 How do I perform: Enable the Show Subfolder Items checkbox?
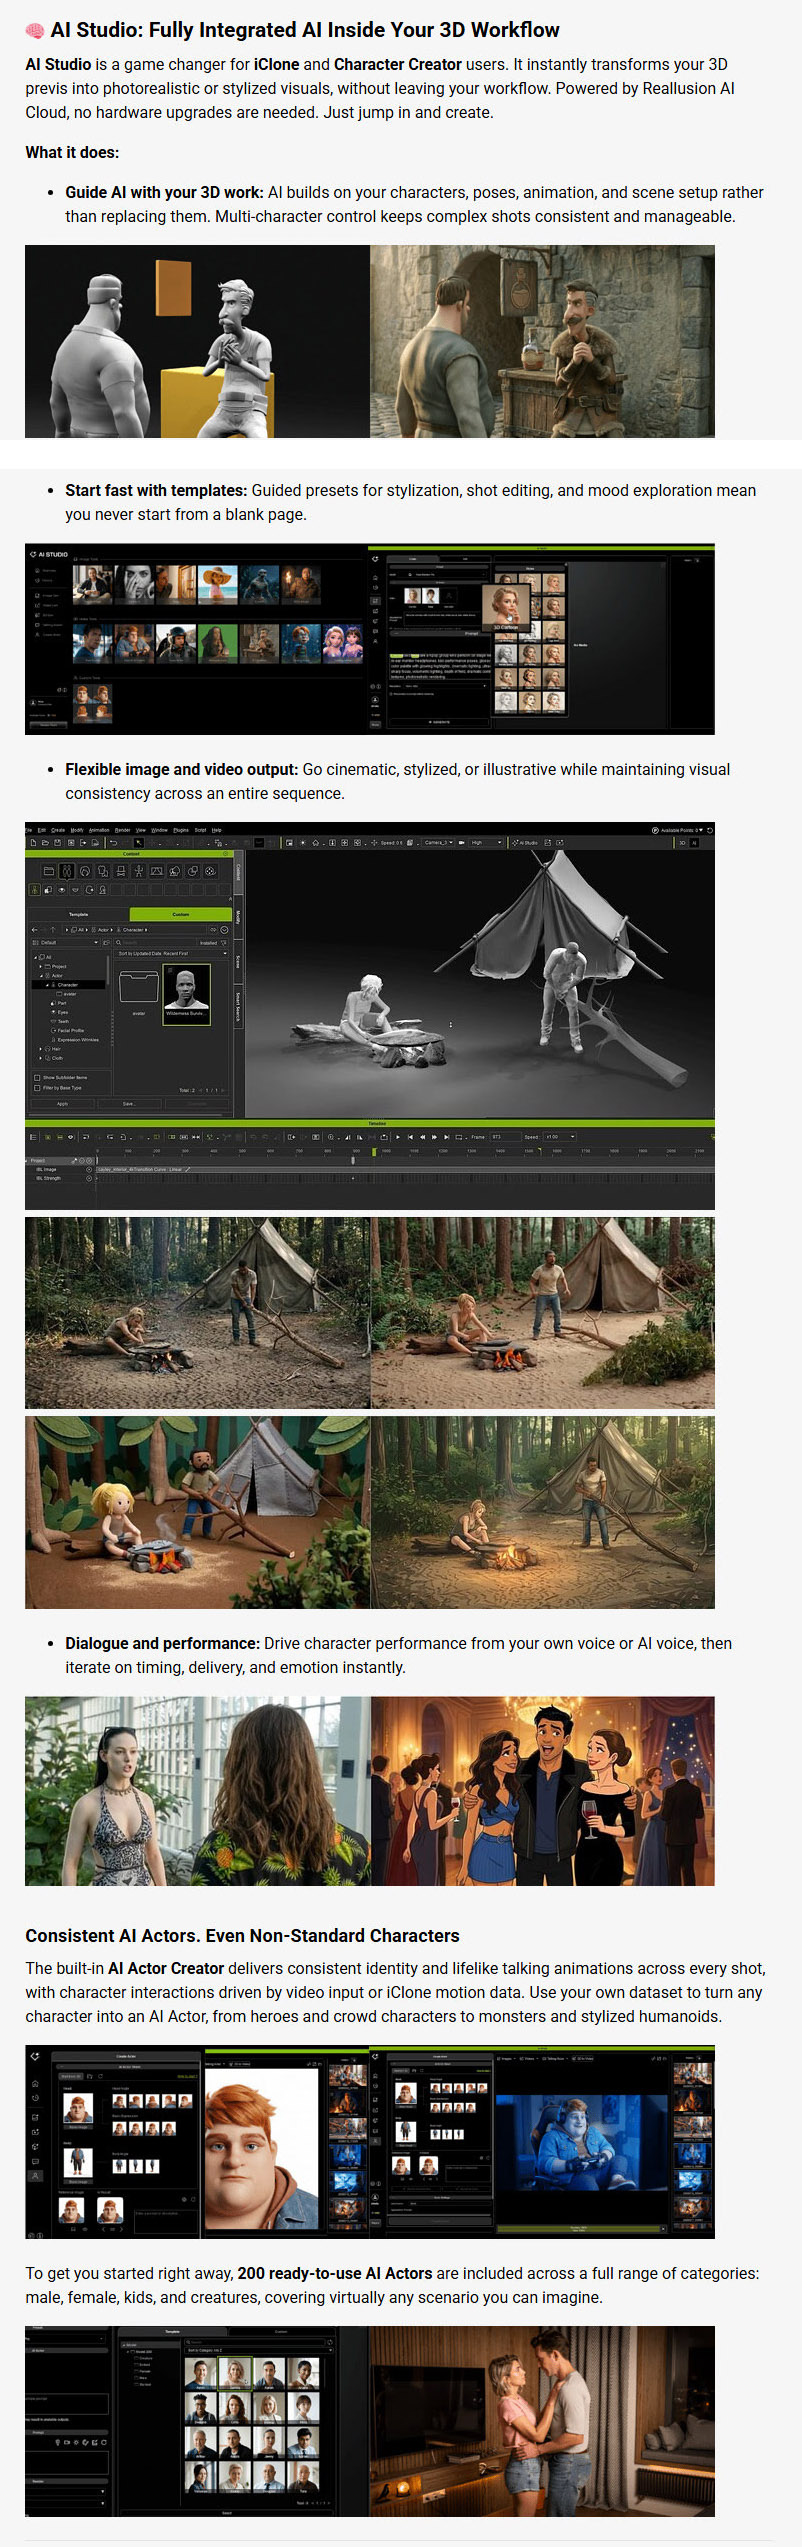pos(37,1078)
